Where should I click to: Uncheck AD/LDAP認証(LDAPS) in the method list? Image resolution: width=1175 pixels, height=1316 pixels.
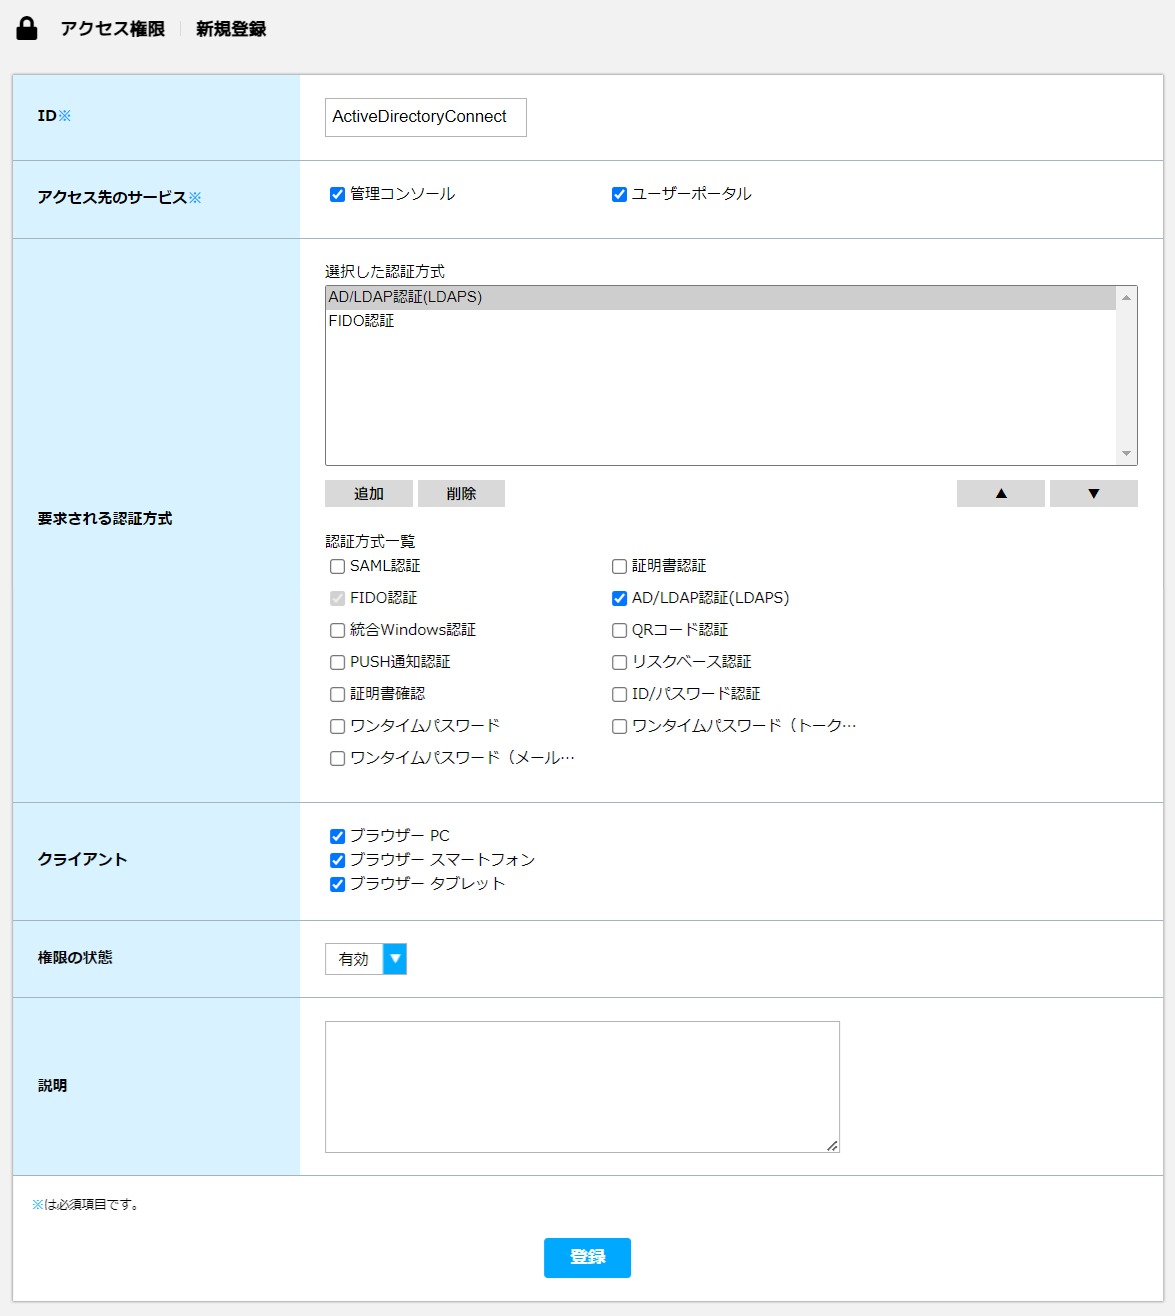click(620, 599)
